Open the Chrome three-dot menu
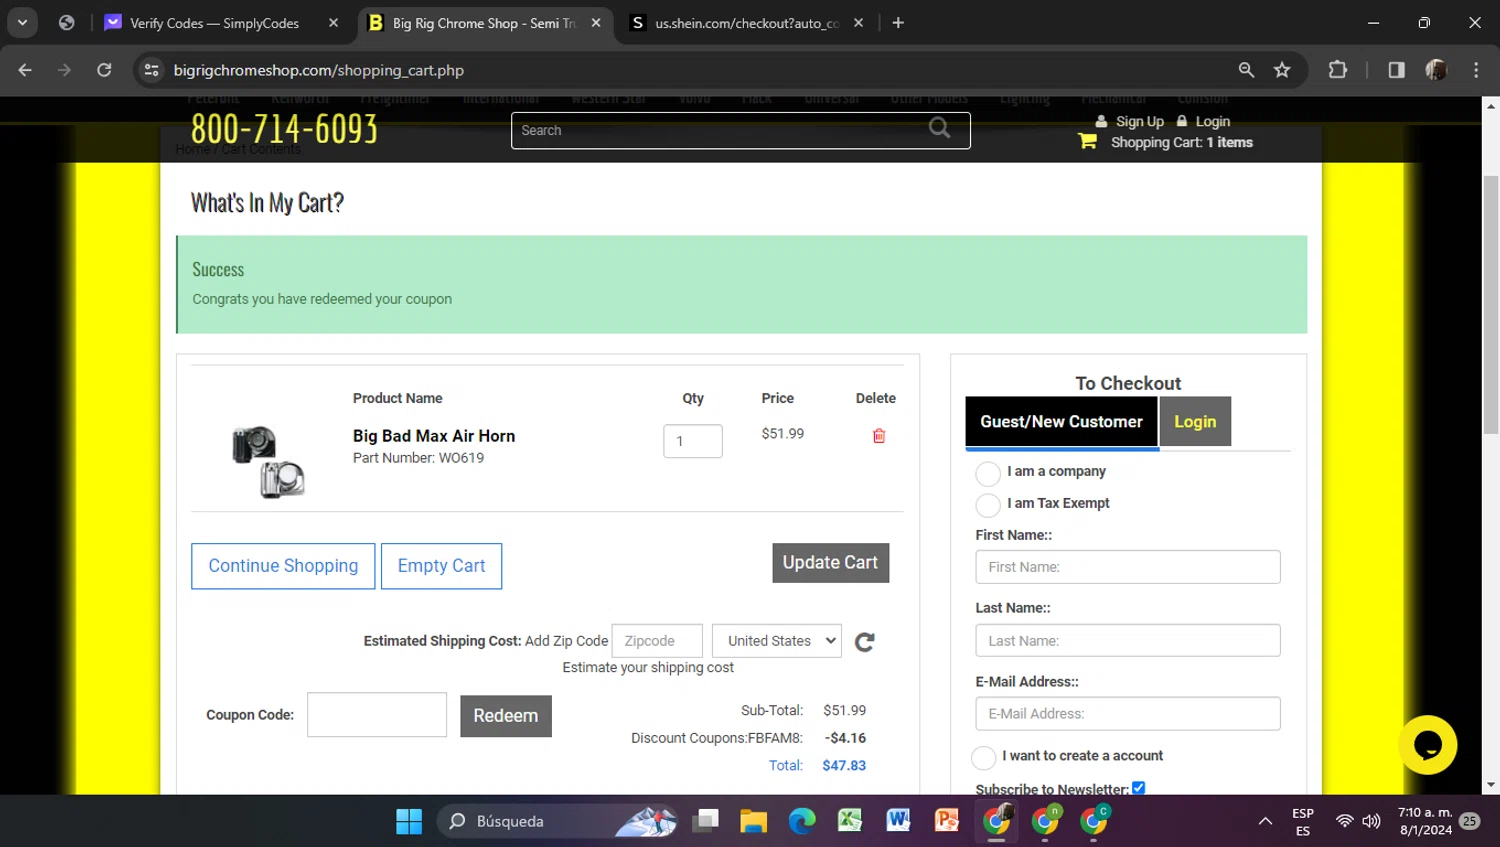The width and height of the screenshot is (1500, 847). click(x=1476, y=70)
